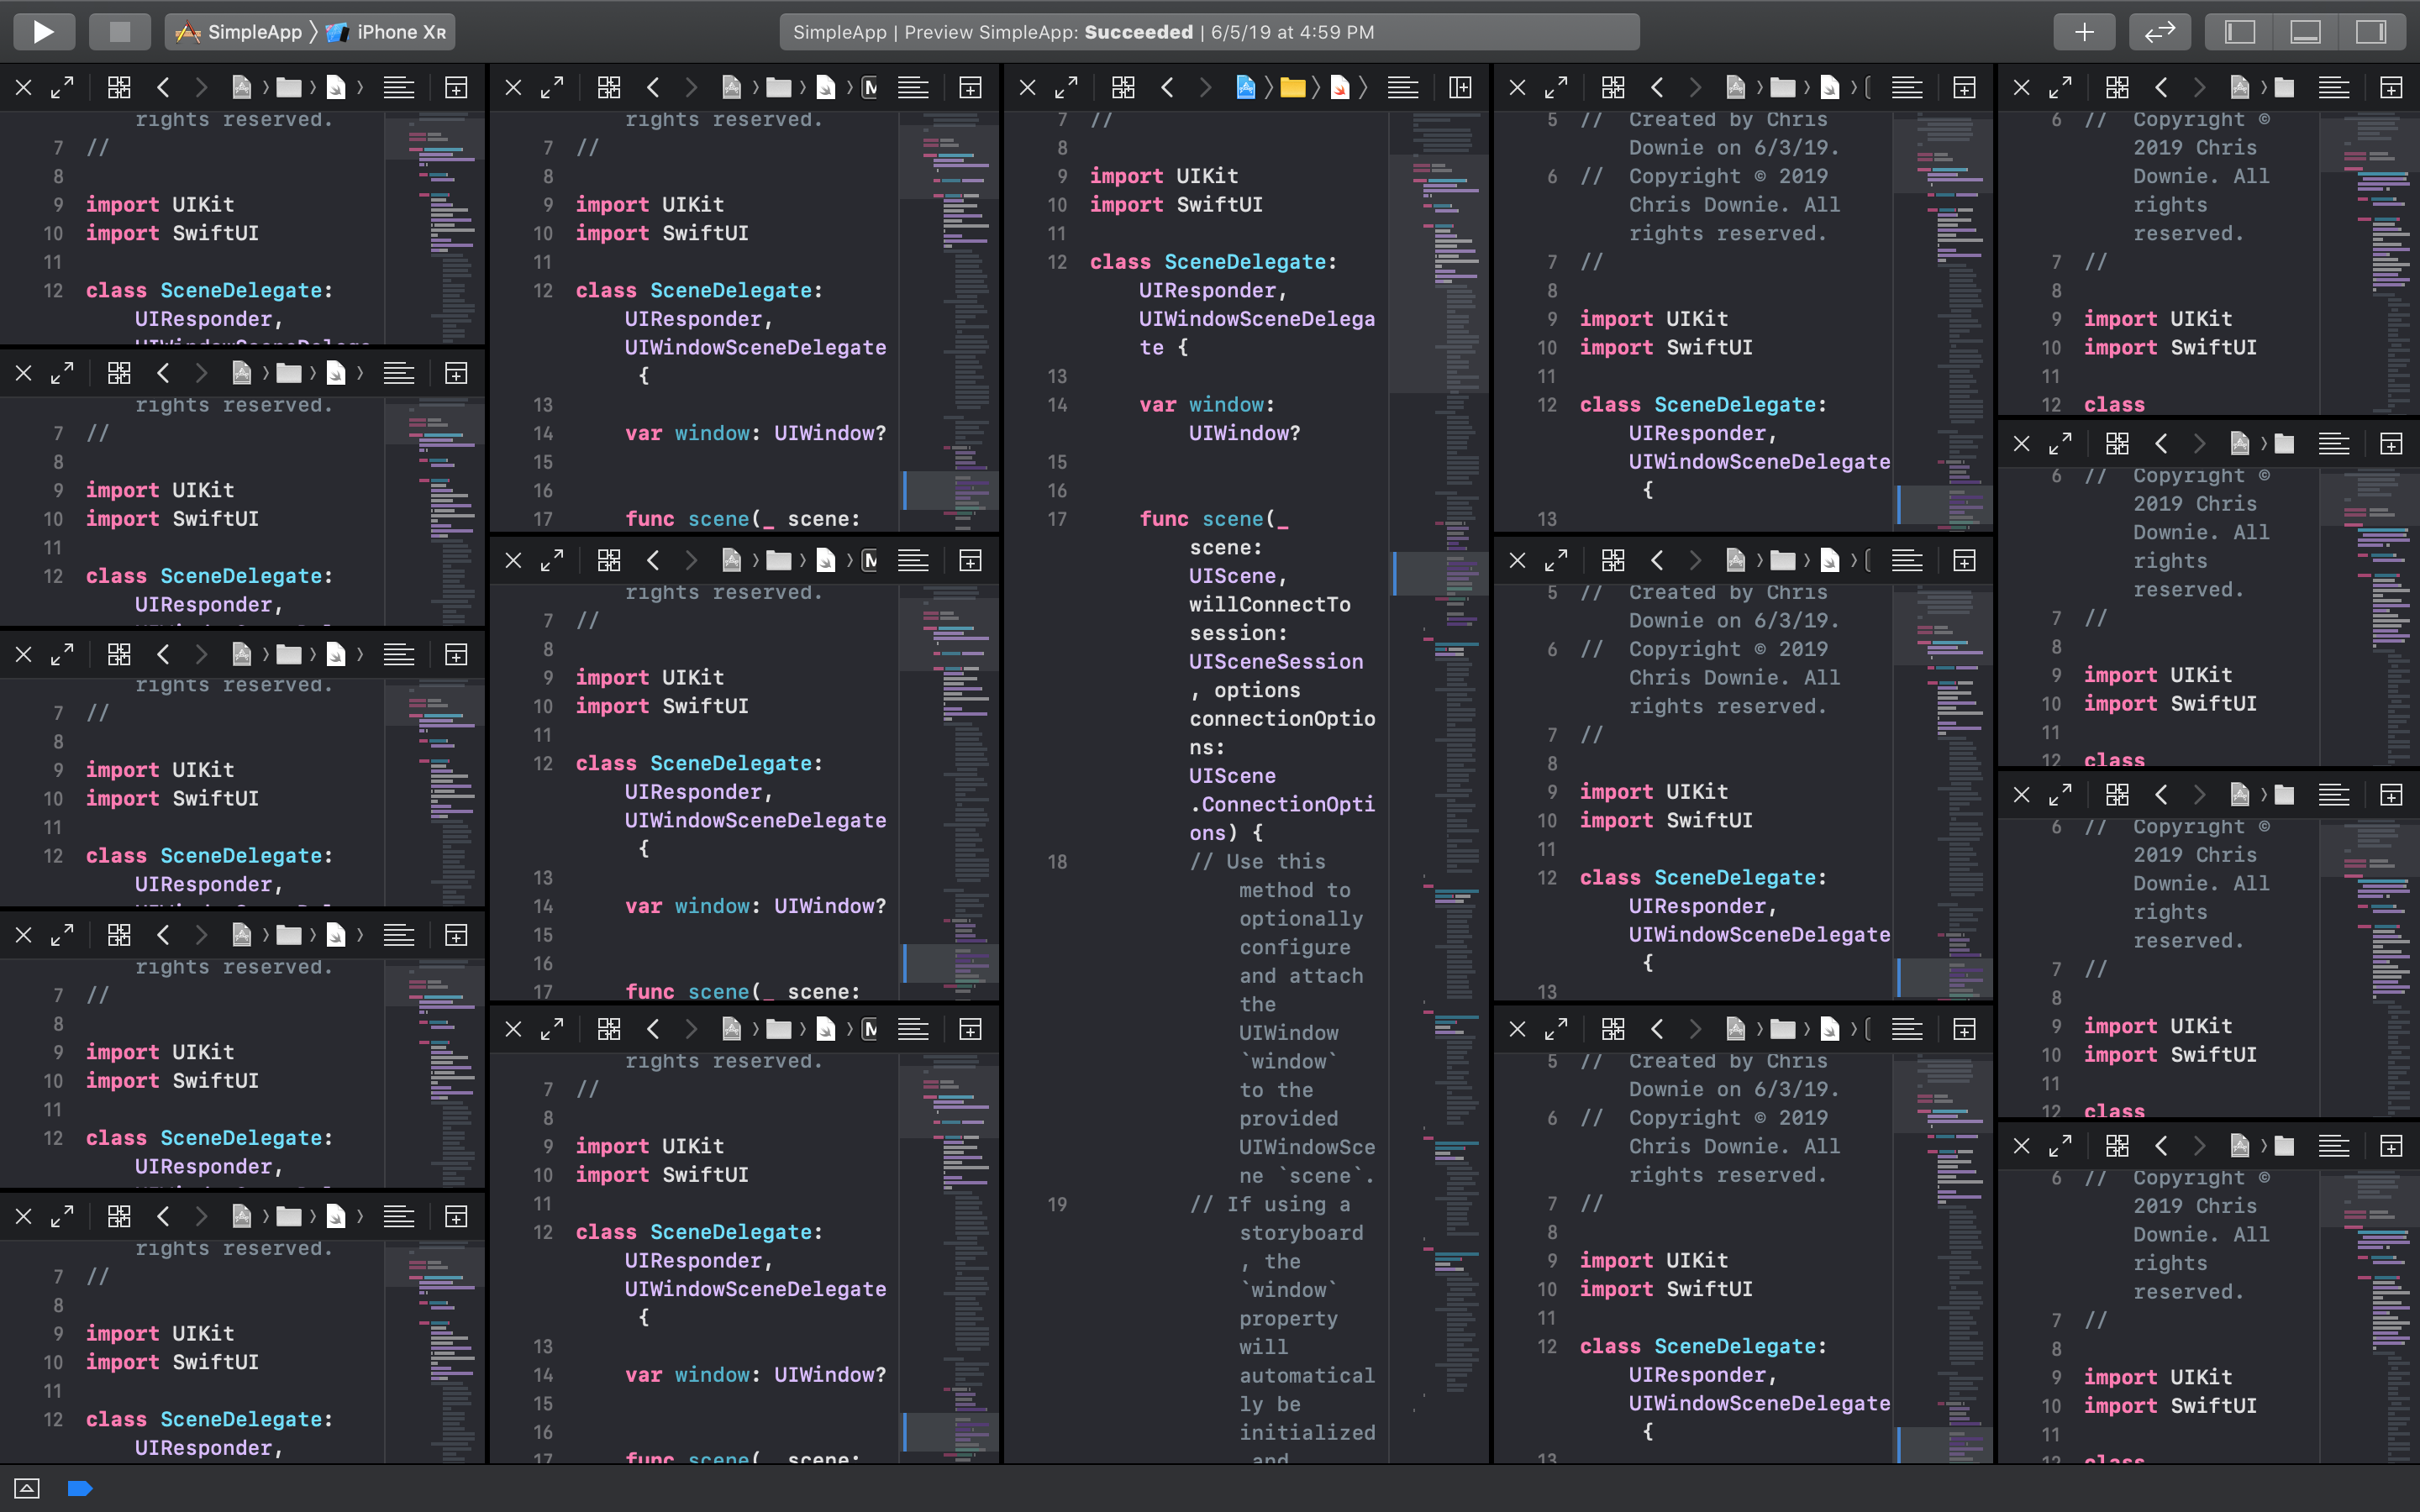
Task: Close the center editor with colored jump bar
Action: tap(1027, 88)
